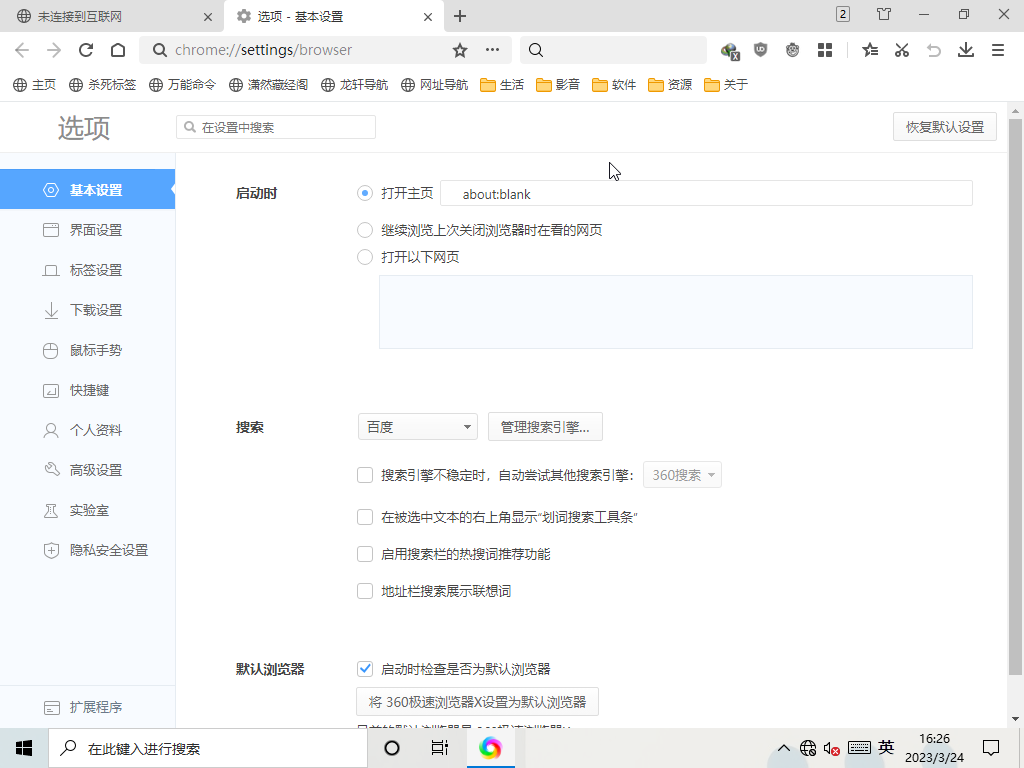This screenshot has height=768, width=1024.
Task: Open the Tampermonkey monkey extension icon
Action: pyautogui.click(x=793, y=50)
